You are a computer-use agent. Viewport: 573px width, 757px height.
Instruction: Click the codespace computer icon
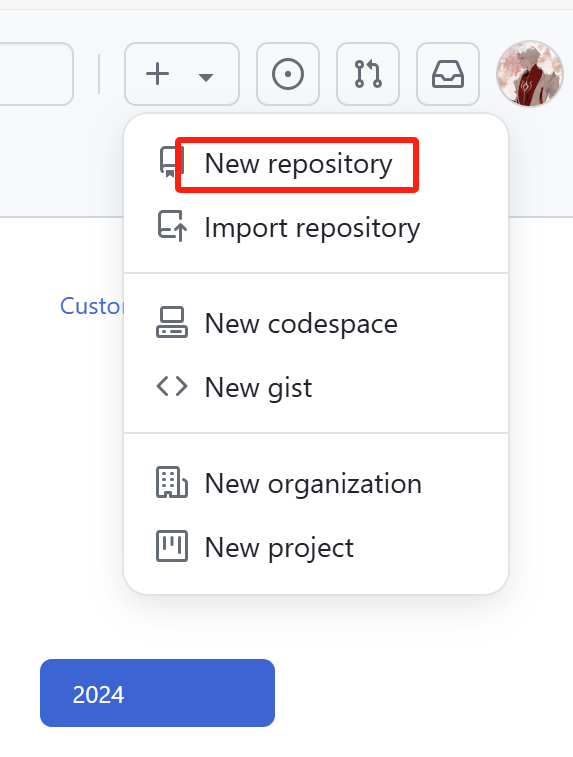[172, 322]
